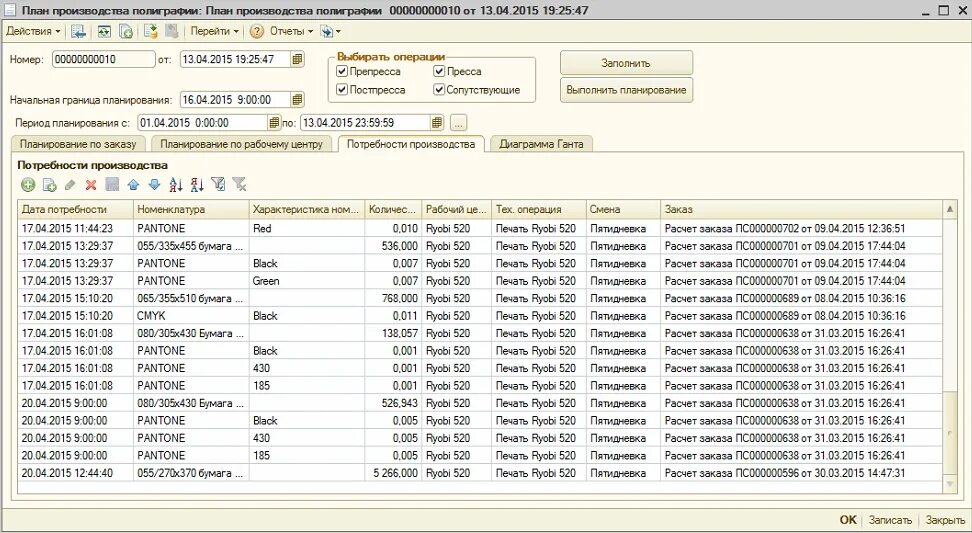Open the calendar for Начальная граница планирования date
The height and width of the screenshot is (533, 972).
[x=298, y=100]
